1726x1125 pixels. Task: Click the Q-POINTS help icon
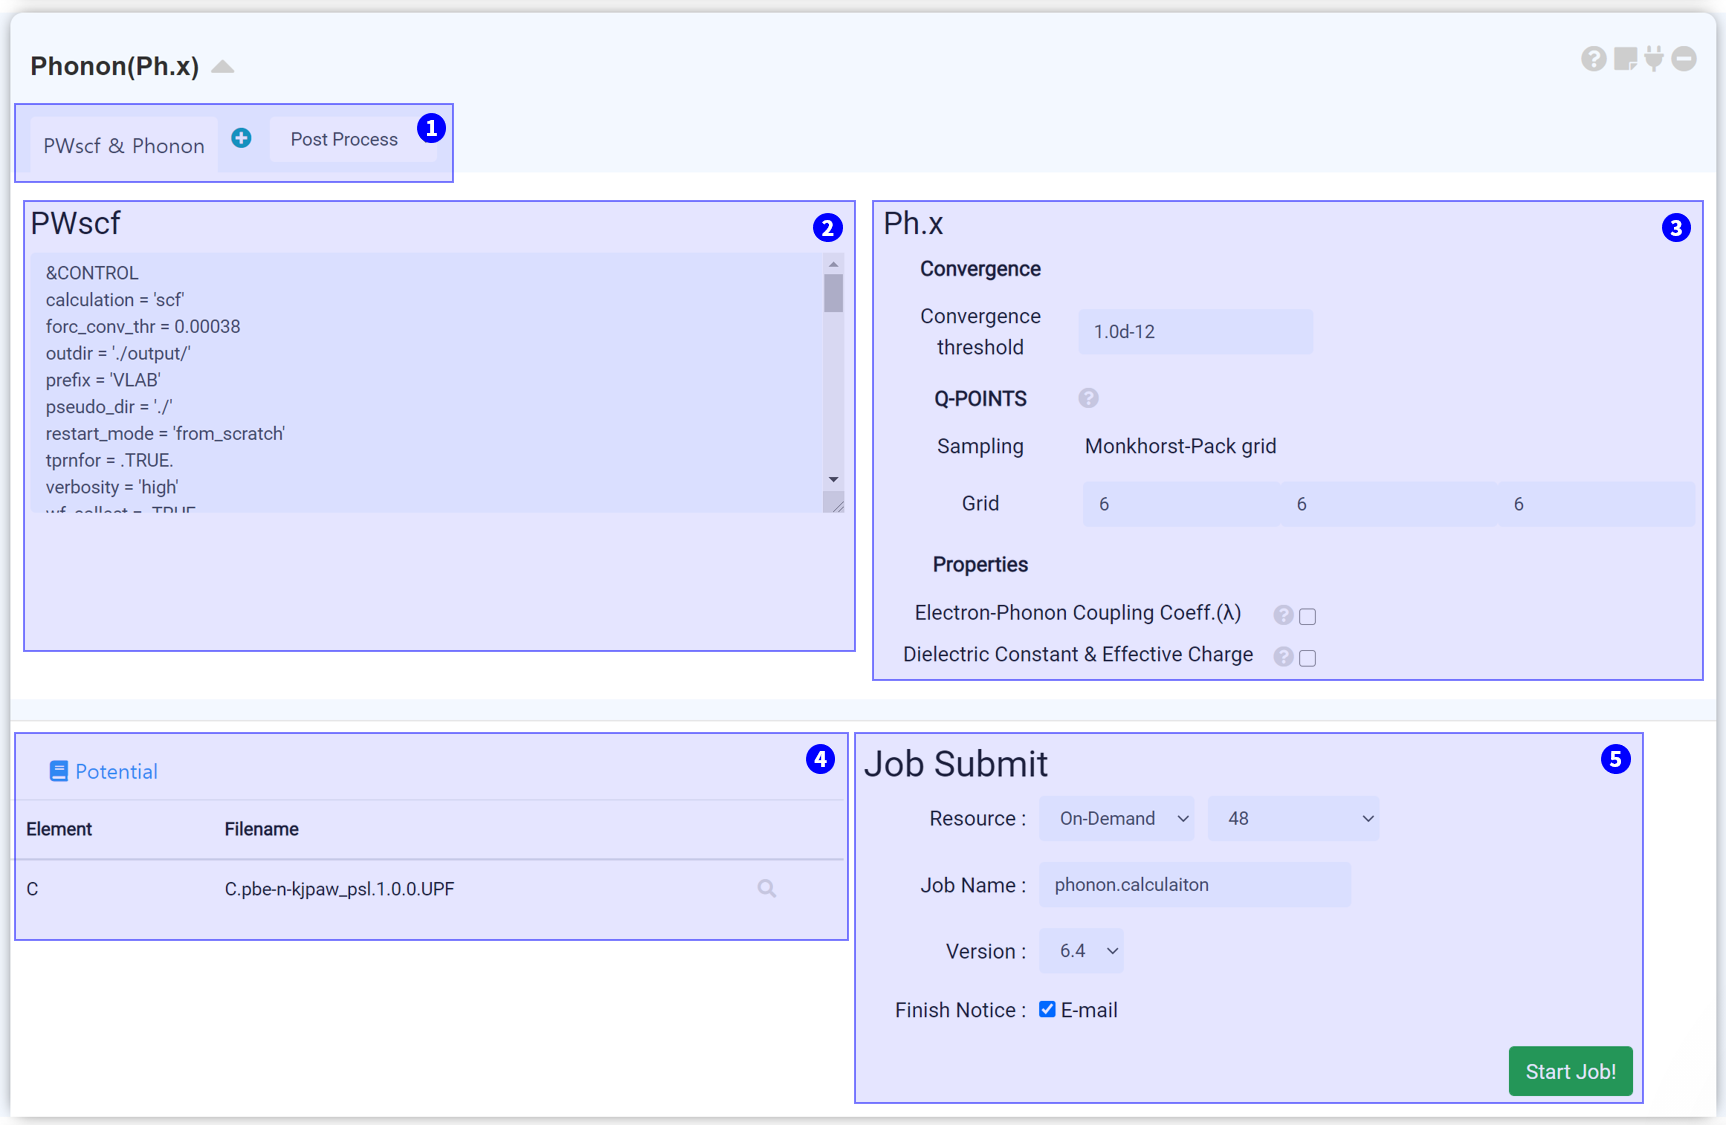coord(1088,398)
